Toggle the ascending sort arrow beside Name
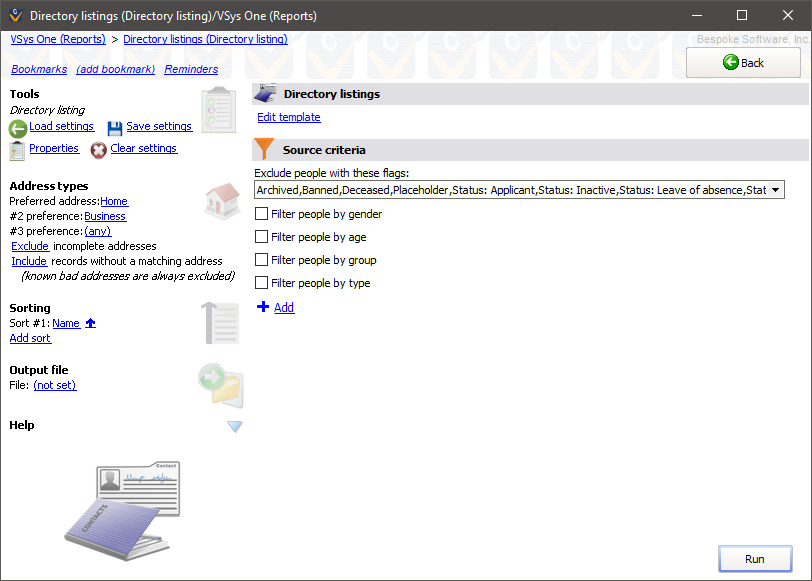 coord(90,323)
